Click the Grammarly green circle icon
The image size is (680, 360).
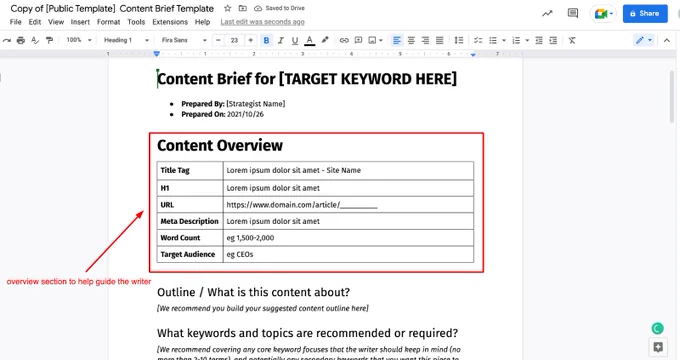(x=657, y=328)
